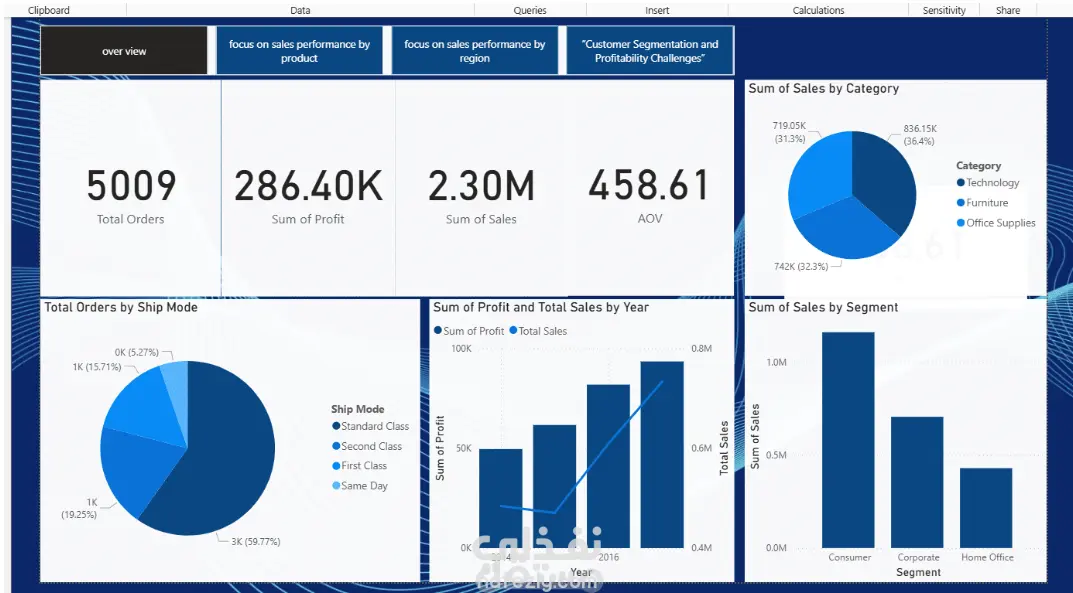Select the Total Orders card showing 5009

coord(131,188)
